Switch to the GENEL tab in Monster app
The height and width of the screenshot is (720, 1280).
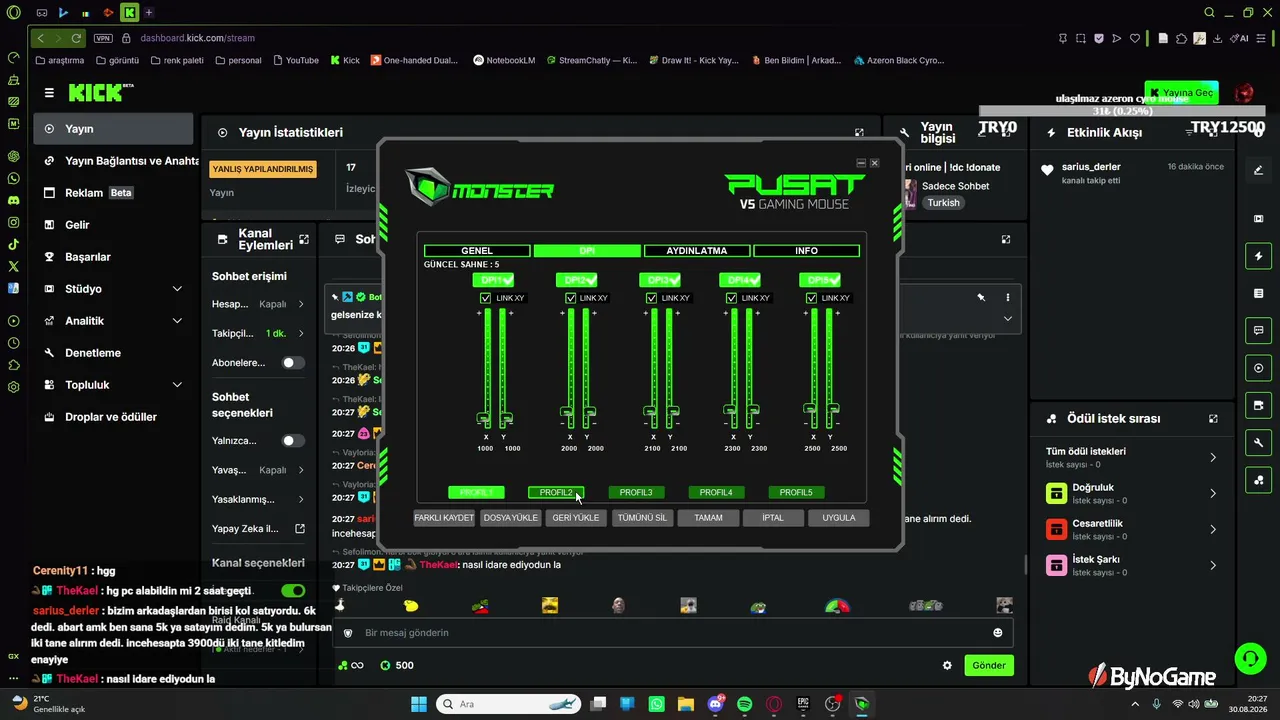pyautogui.click(x=477, y=251)
